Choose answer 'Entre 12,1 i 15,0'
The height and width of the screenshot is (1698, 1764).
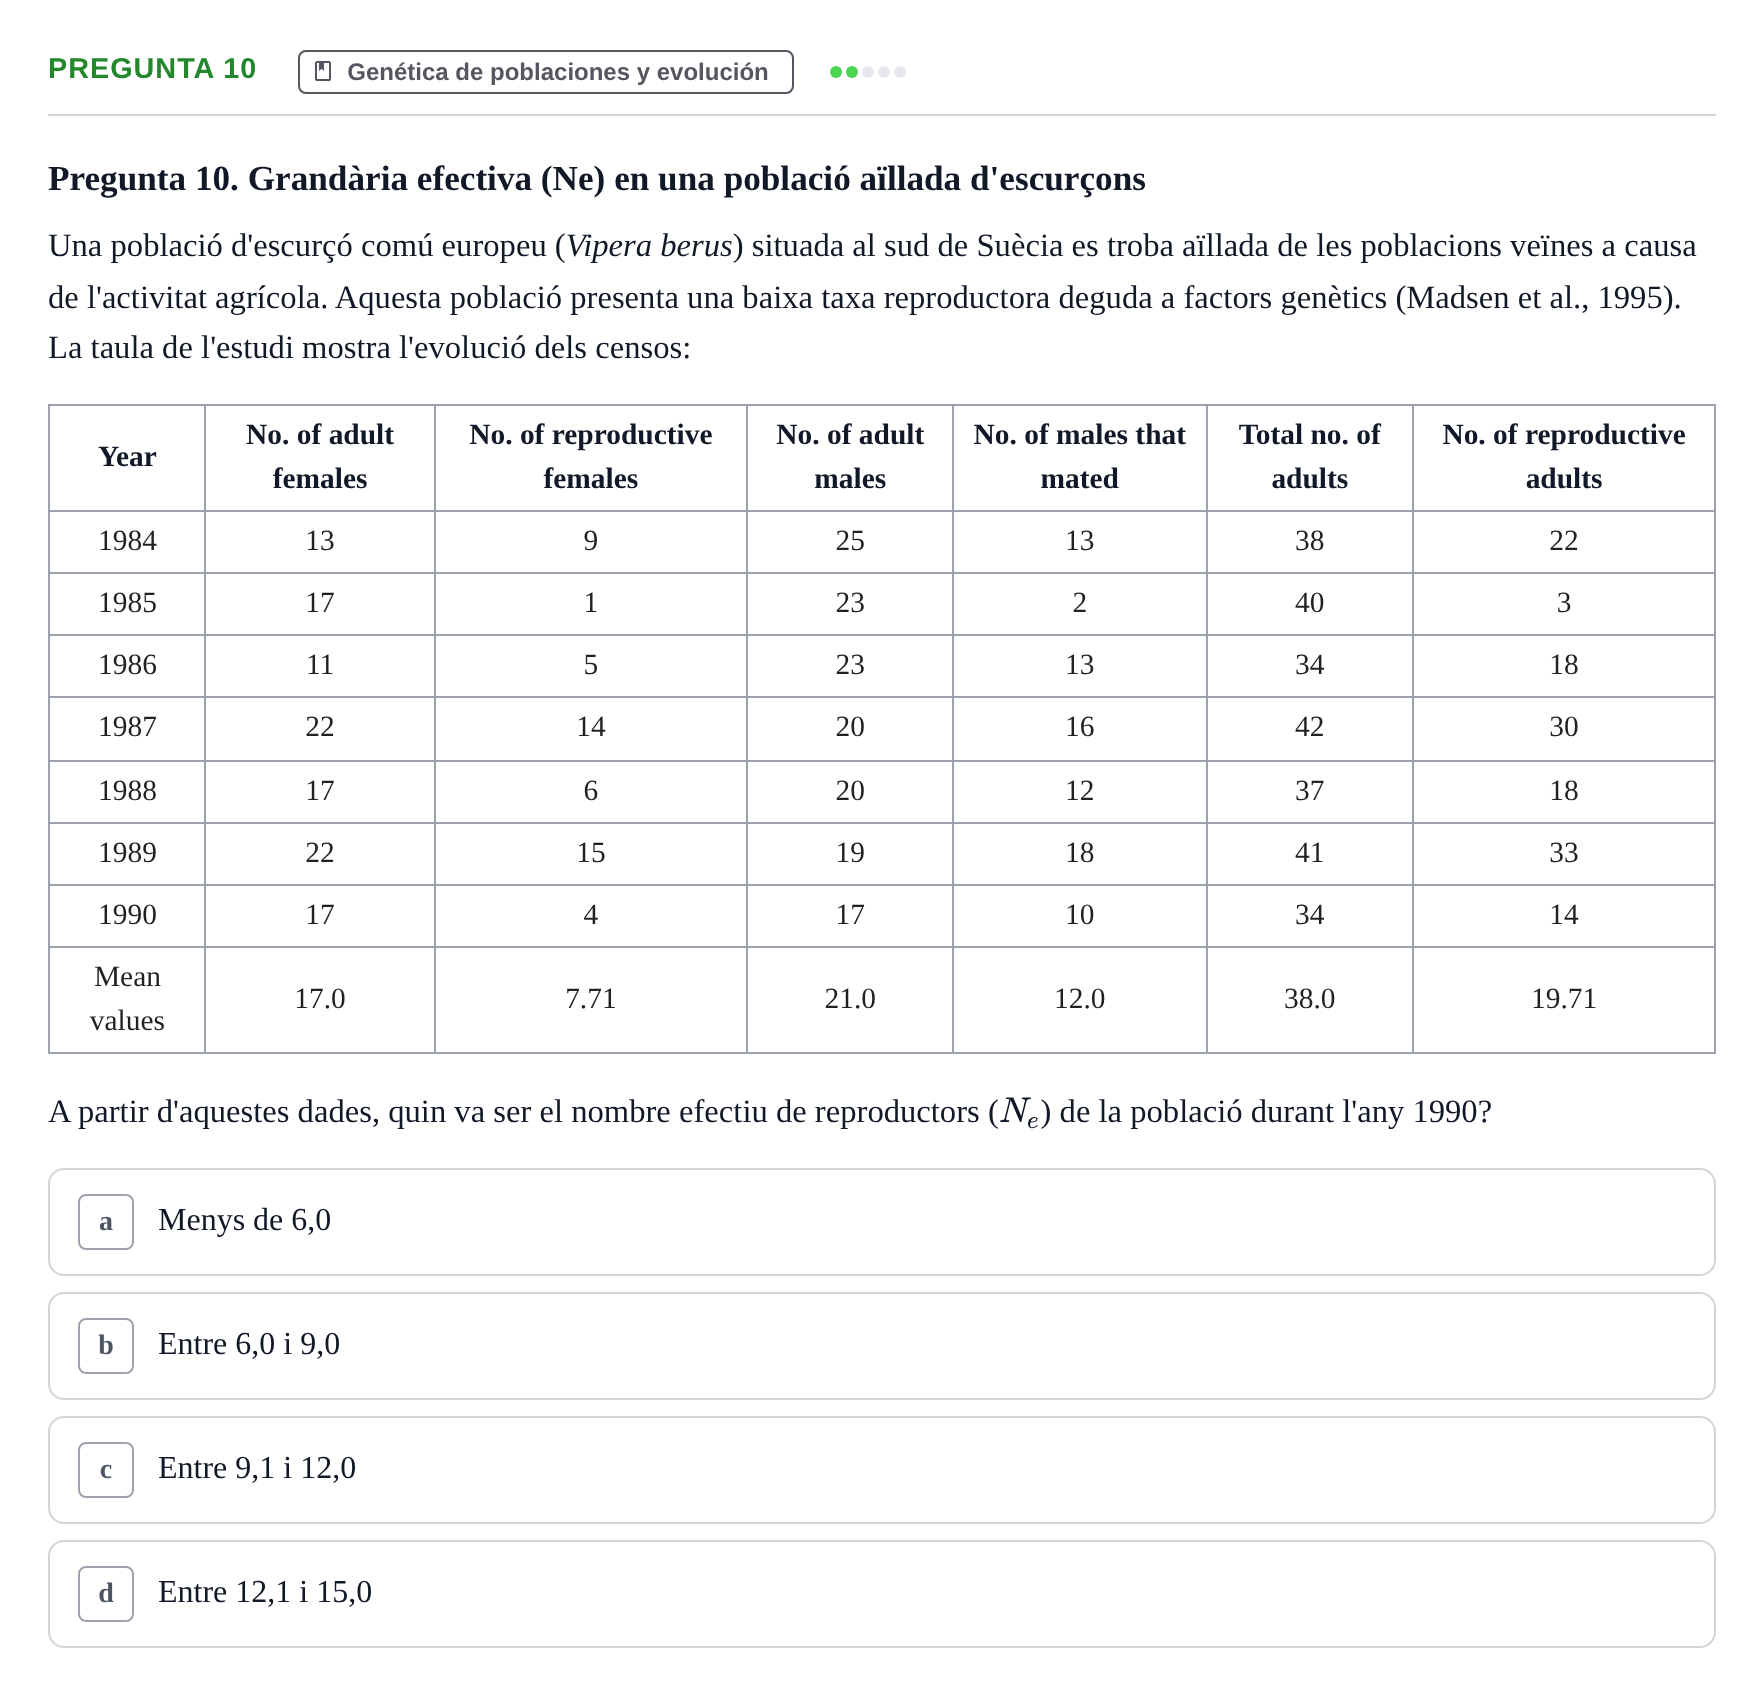coord(882,1594)
